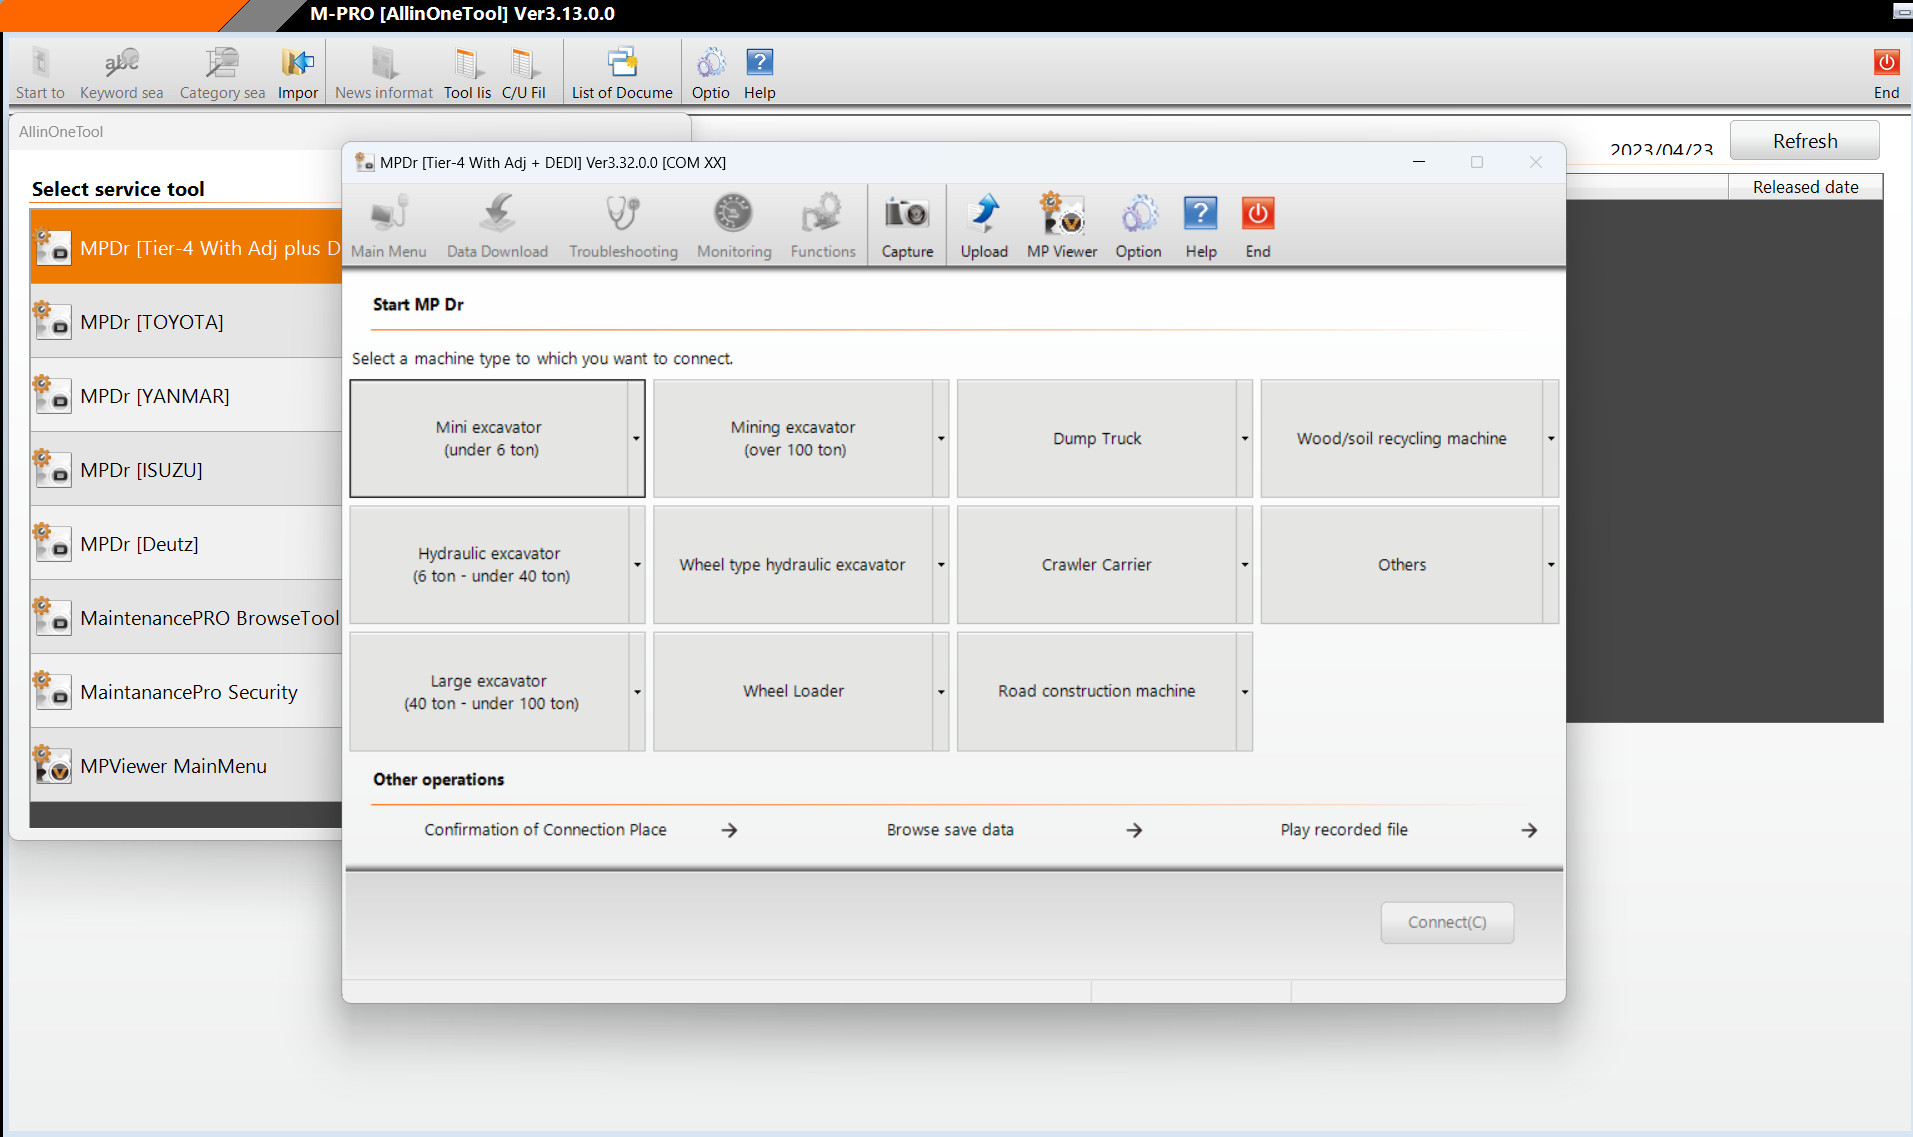Expand Mini excavator dropdown arrow

pos(636,438)
